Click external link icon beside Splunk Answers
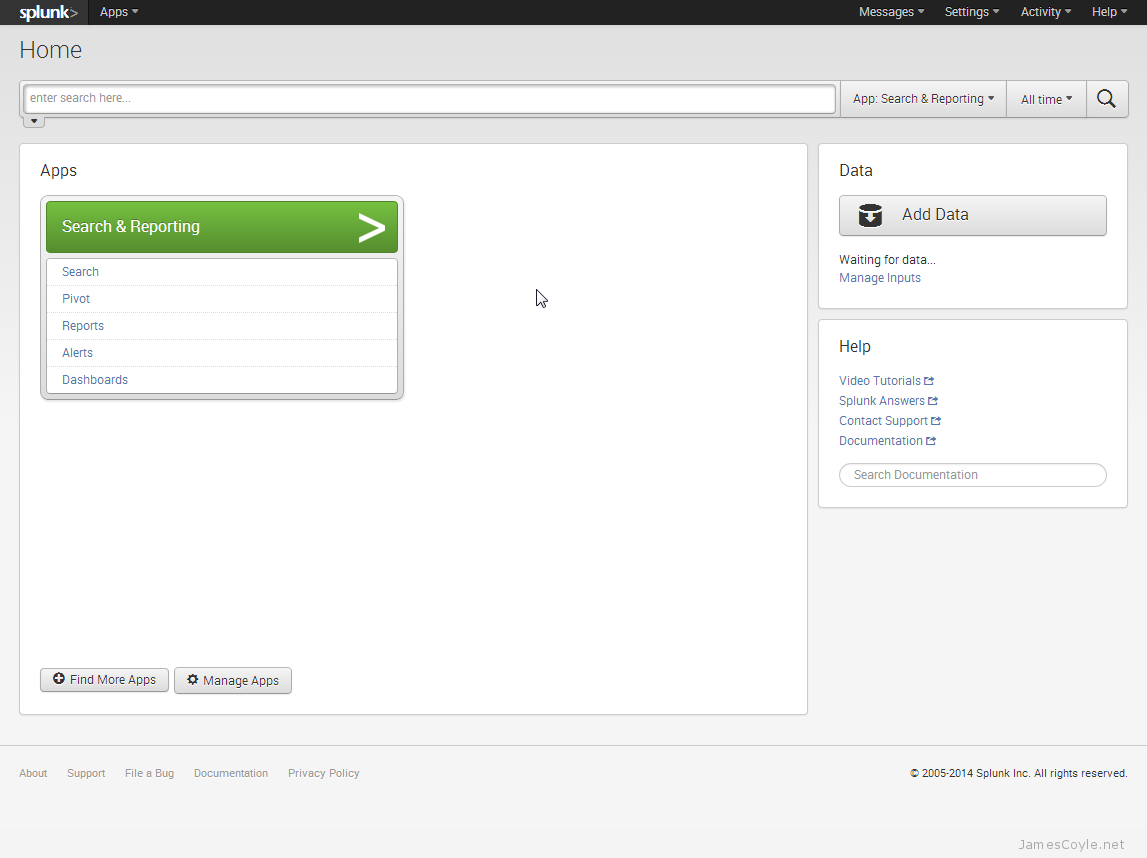Screen dimensions: 1147x858 click(933, 401)
